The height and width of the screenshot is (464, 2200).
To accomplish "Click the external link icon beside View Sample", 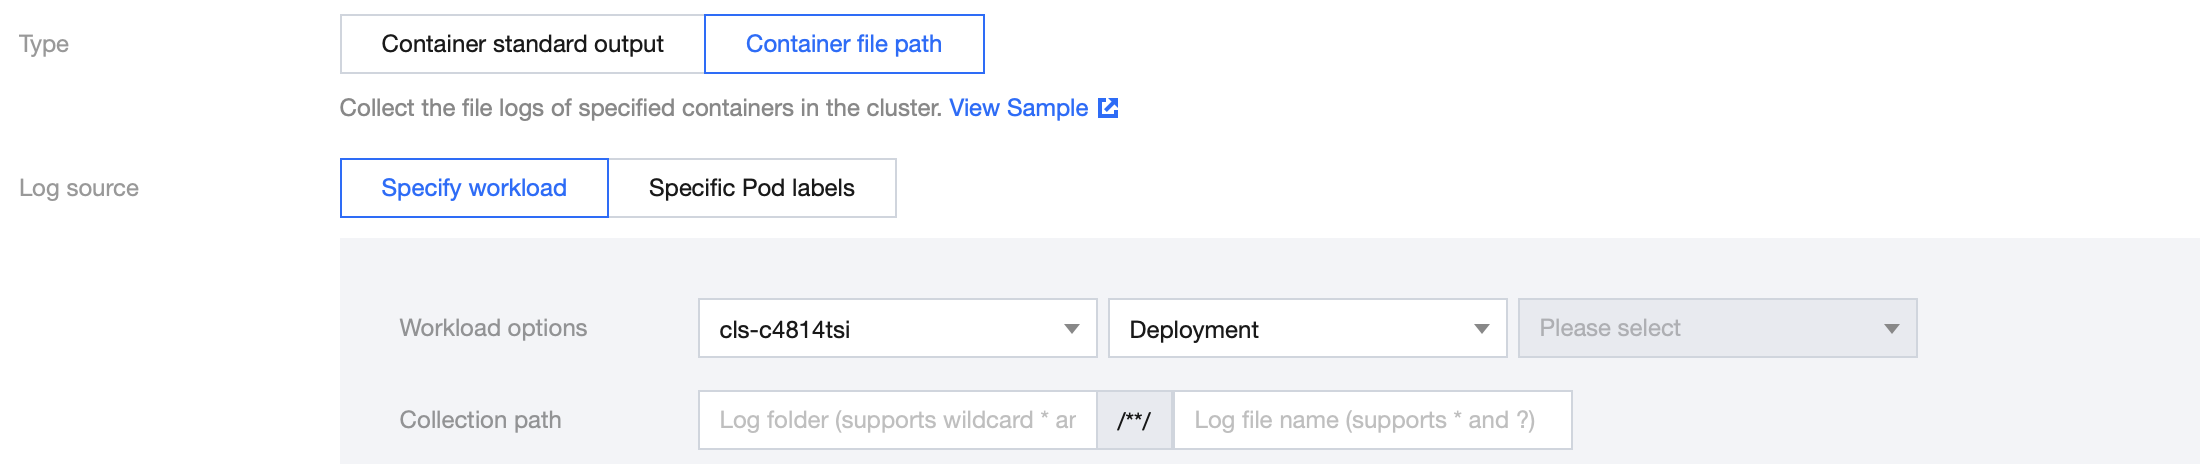I will pyautogui.click(x=1108, y=108).
